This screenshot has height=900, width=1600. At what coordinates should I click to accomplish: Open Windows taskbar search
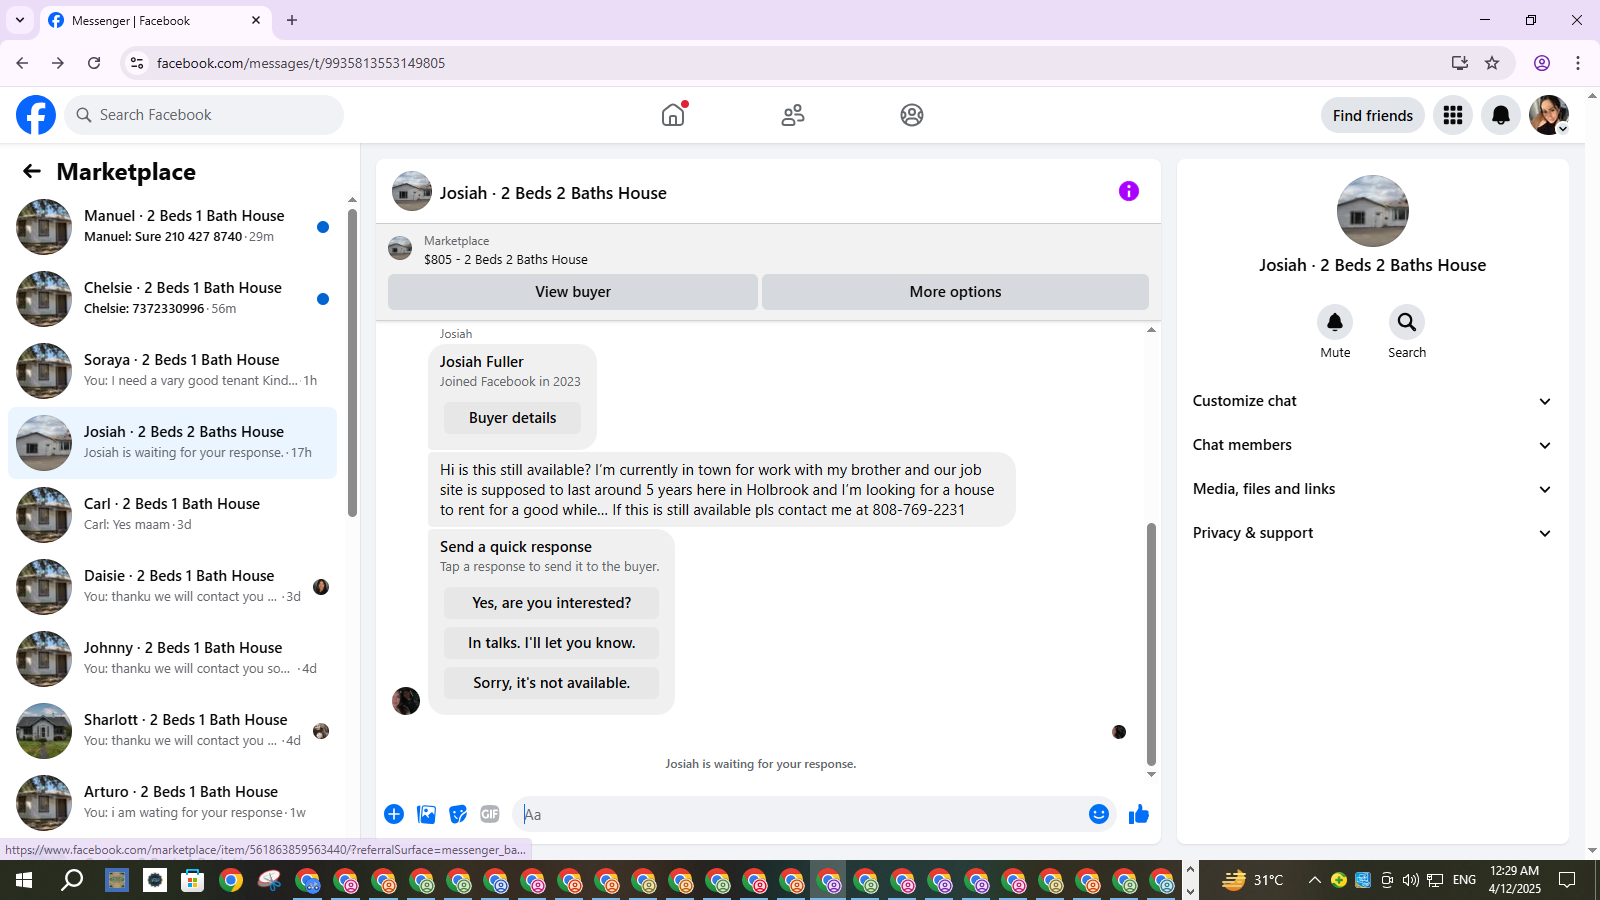pos(72,880)
